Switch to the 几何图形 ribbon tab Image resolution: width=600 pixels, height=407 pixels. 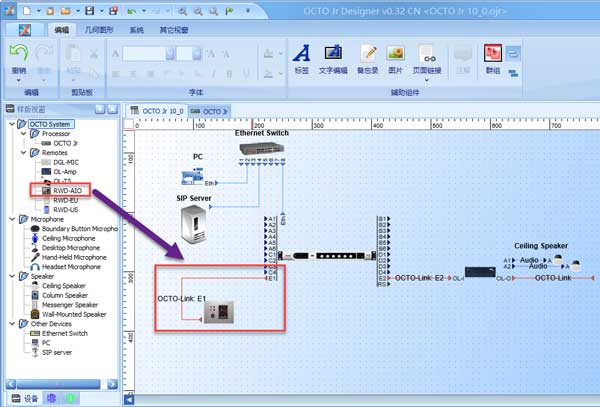click(99, 30)
